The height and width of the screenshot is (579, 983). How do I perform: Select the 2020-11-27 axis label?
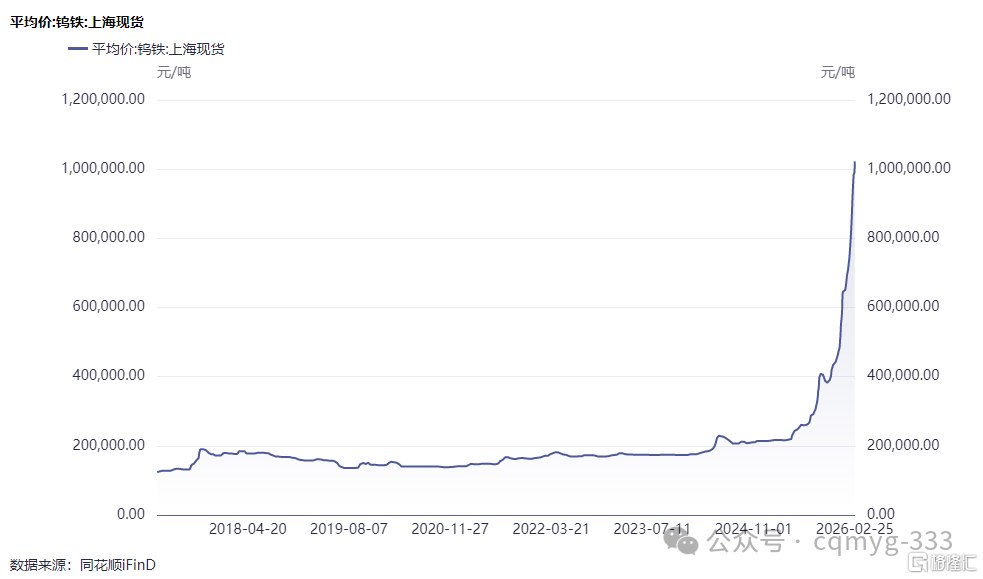[x=451, y=528]
